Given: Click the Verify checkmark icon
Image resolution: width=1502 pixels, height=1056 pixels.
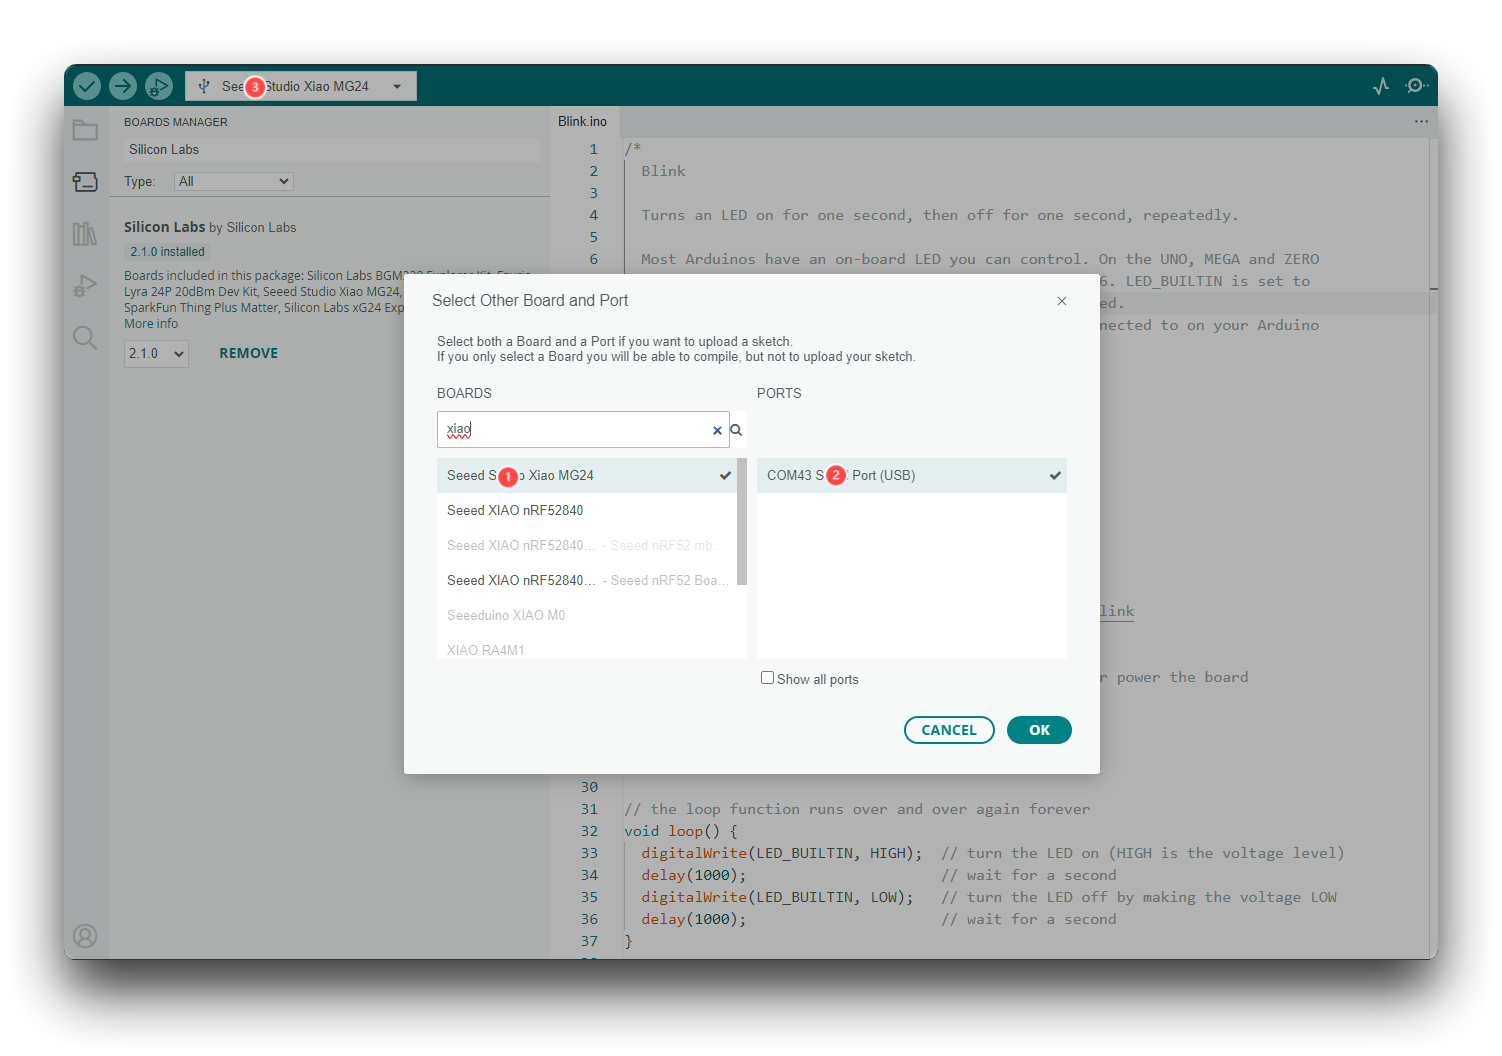Looking at the screenshot, I should 87,86.
